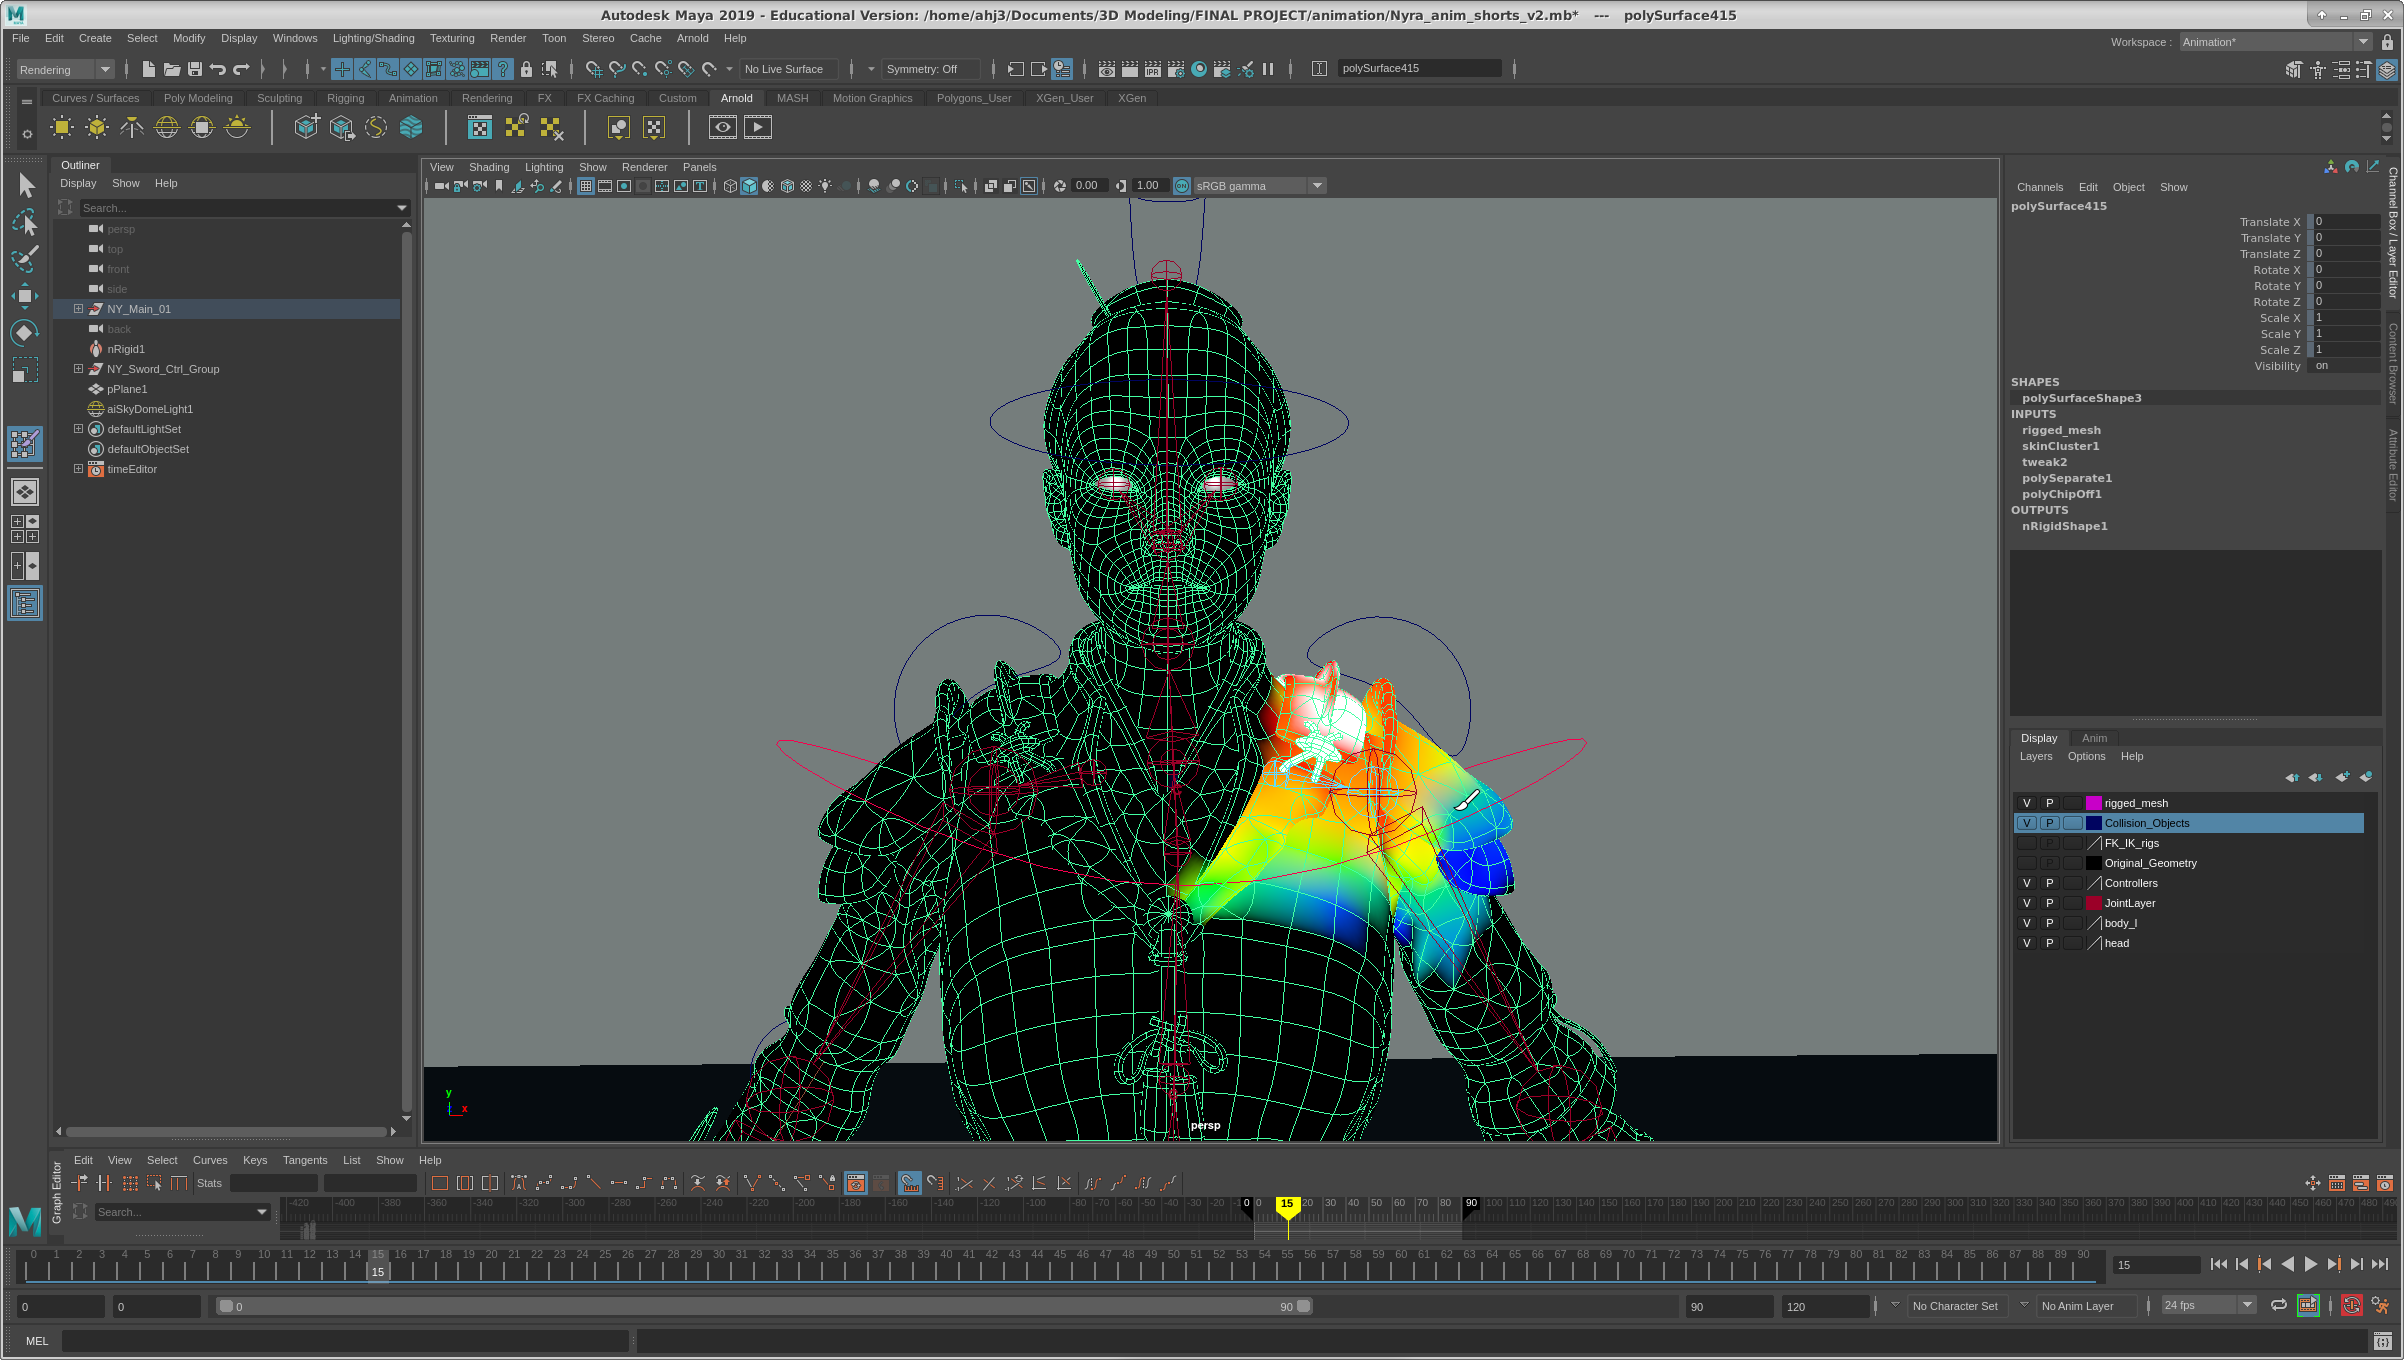2404x1360 pixels.
Task: Toggle playback P on the Controllers layer
Action: (x=2049, y=883)
